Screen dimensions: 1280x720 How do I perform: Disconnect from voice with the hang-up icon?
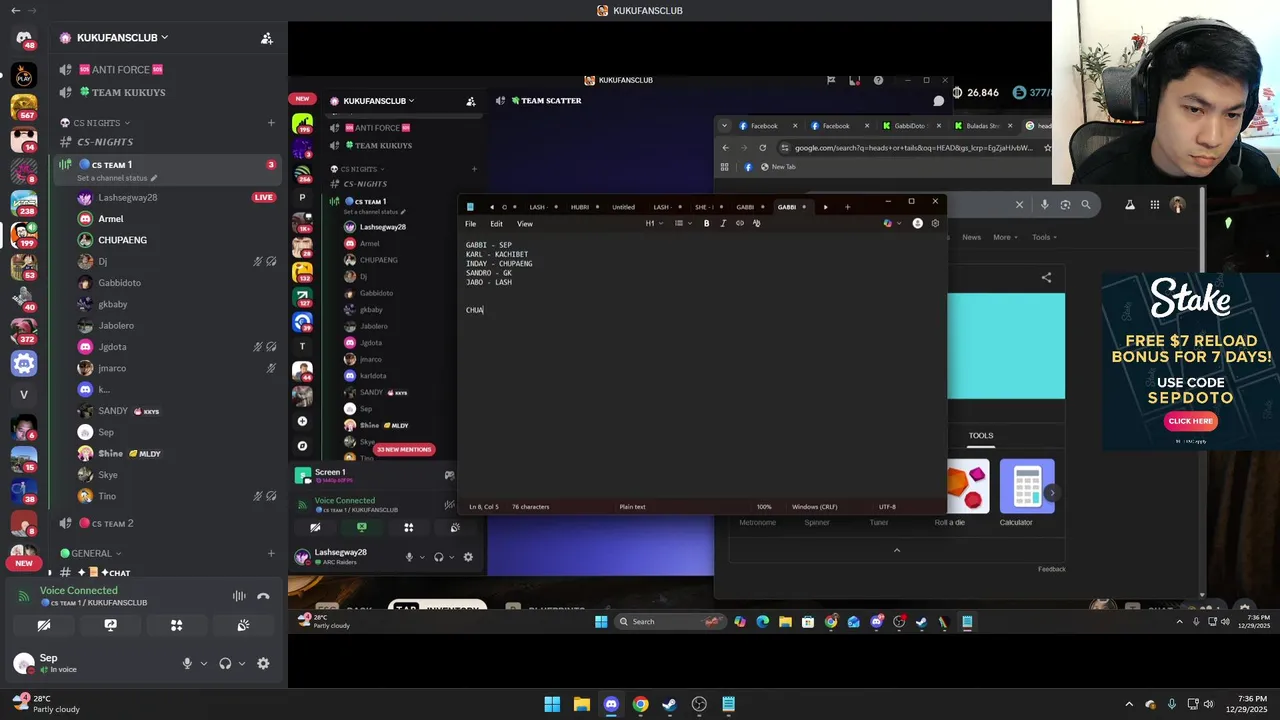click(x=263, y=596)
